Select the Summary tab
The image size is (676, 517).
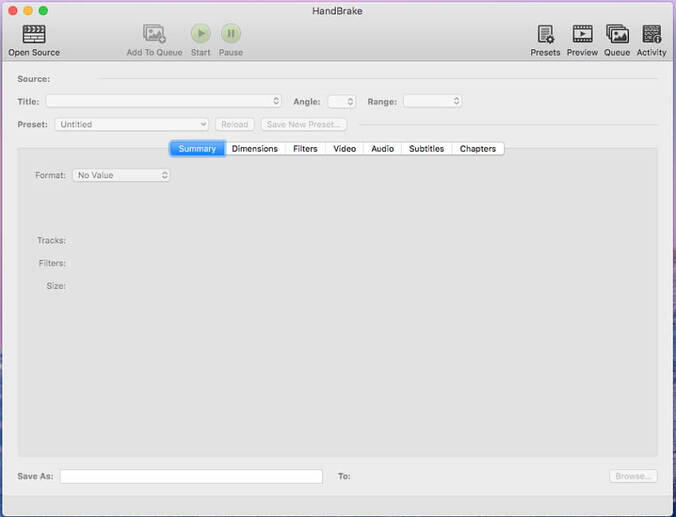click(197, 149)
